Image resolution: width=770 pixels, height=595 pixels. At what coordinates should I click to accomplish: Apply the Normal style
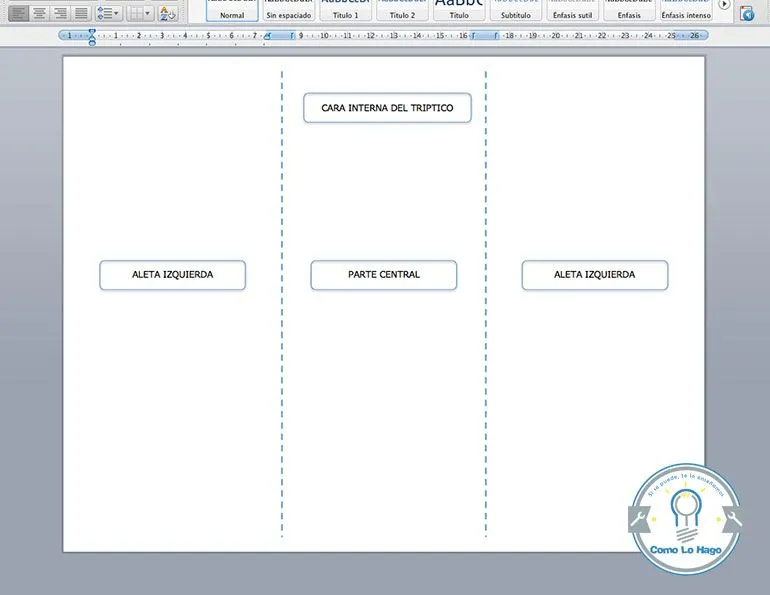[x=232, y=10]
